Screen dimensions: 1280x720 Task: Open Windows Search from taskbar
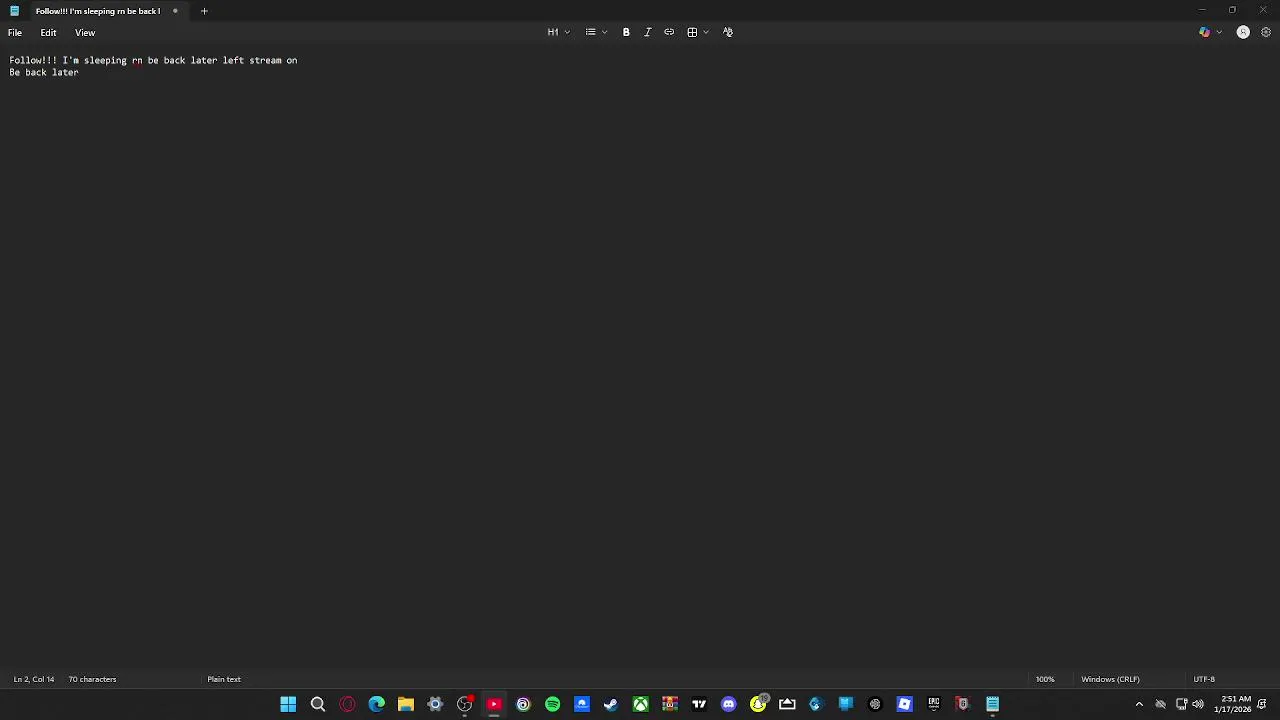pyautogui.click(x=318, y=705)
